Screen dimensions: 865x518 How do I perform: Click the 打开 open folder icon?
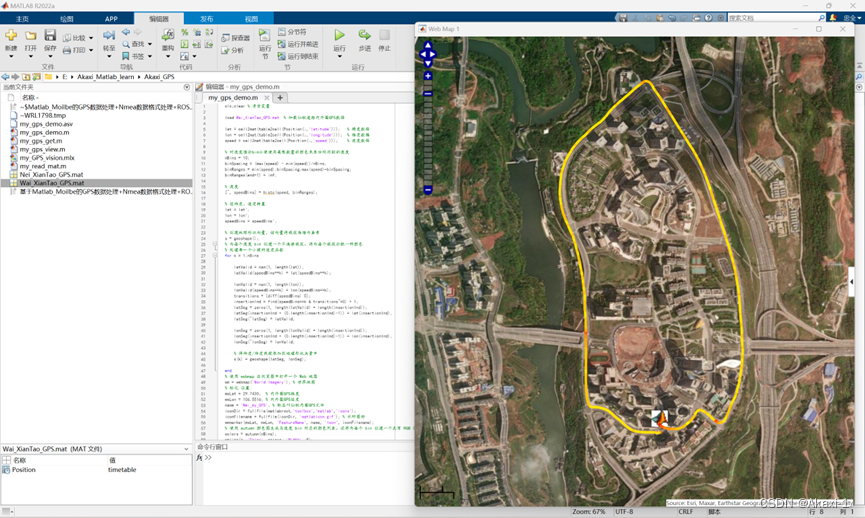click(30, 35)
